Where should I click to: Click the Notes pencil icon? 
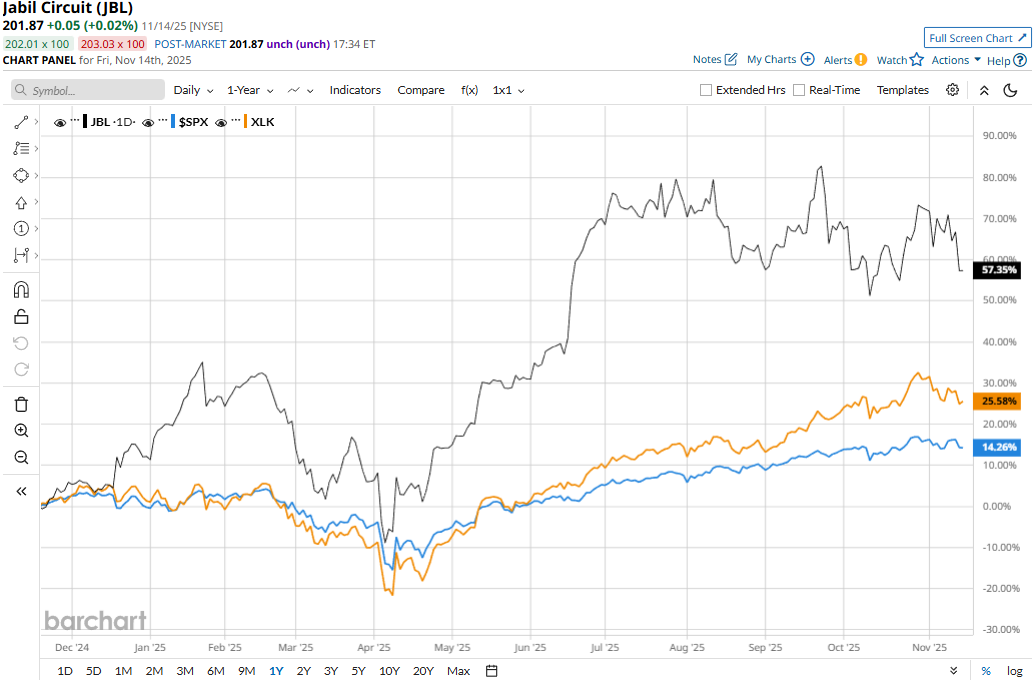(731, 59)
